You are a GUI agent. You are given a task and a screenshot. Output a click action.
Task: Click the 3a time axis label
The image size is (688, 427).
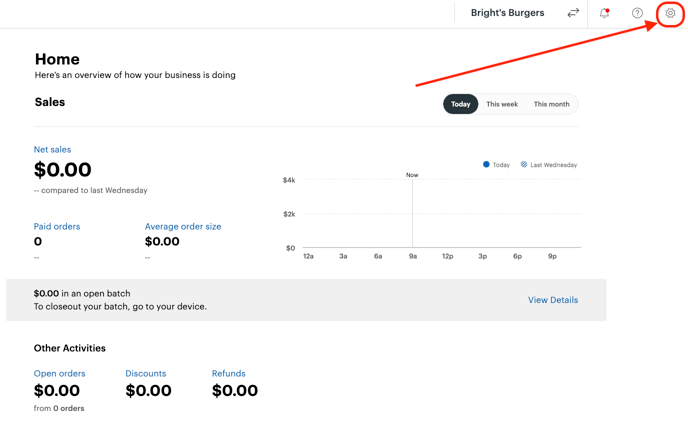tap(343, 256)
